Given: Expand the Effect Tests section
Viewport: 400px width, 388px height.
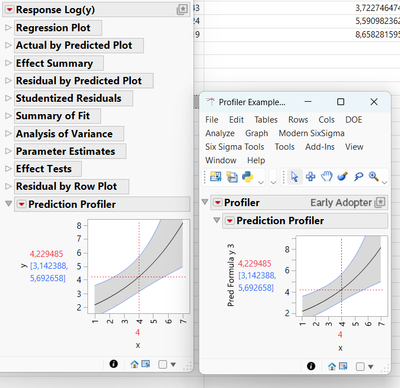Looking at the screenshot, I should click(x=8, y=169).
